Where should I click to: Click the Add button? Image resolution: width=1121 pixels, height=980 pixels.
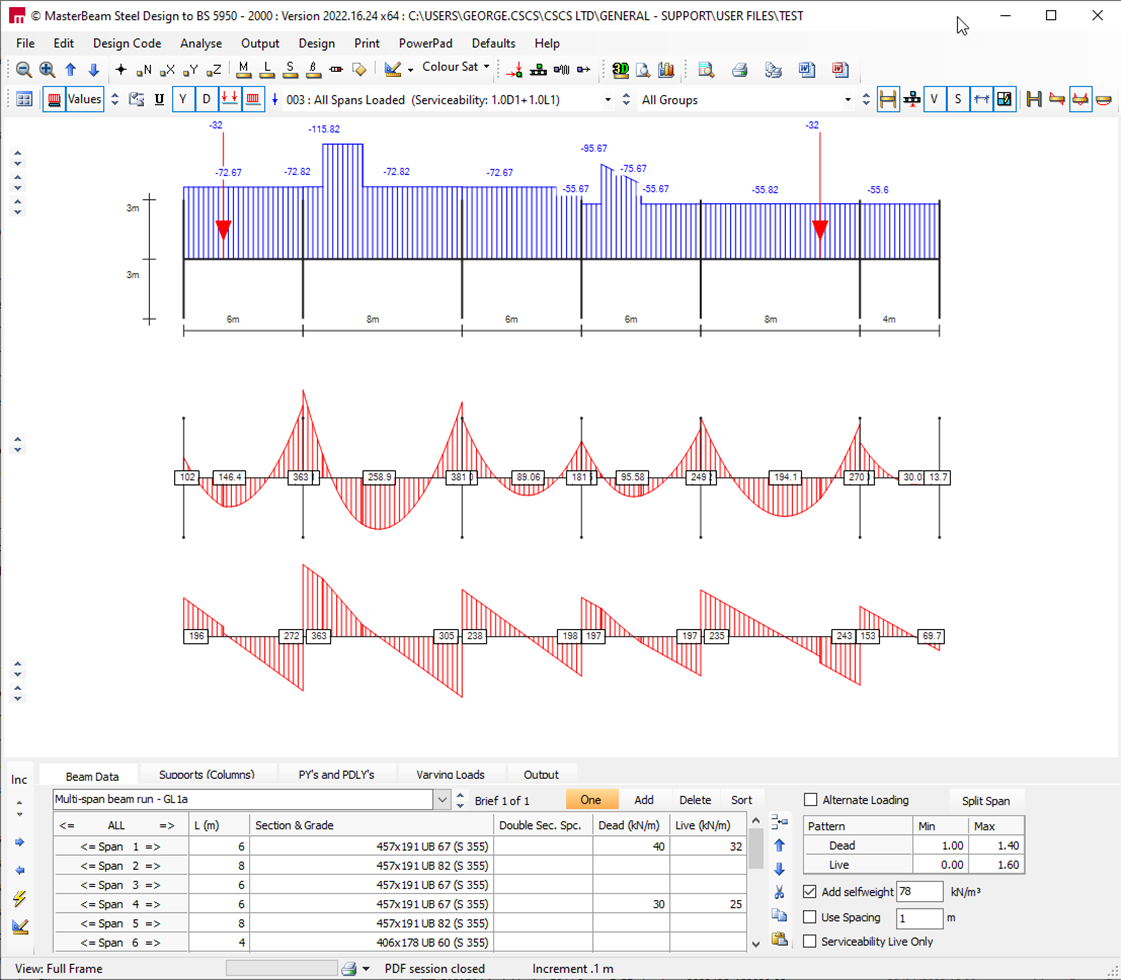(x=643, y=800)
